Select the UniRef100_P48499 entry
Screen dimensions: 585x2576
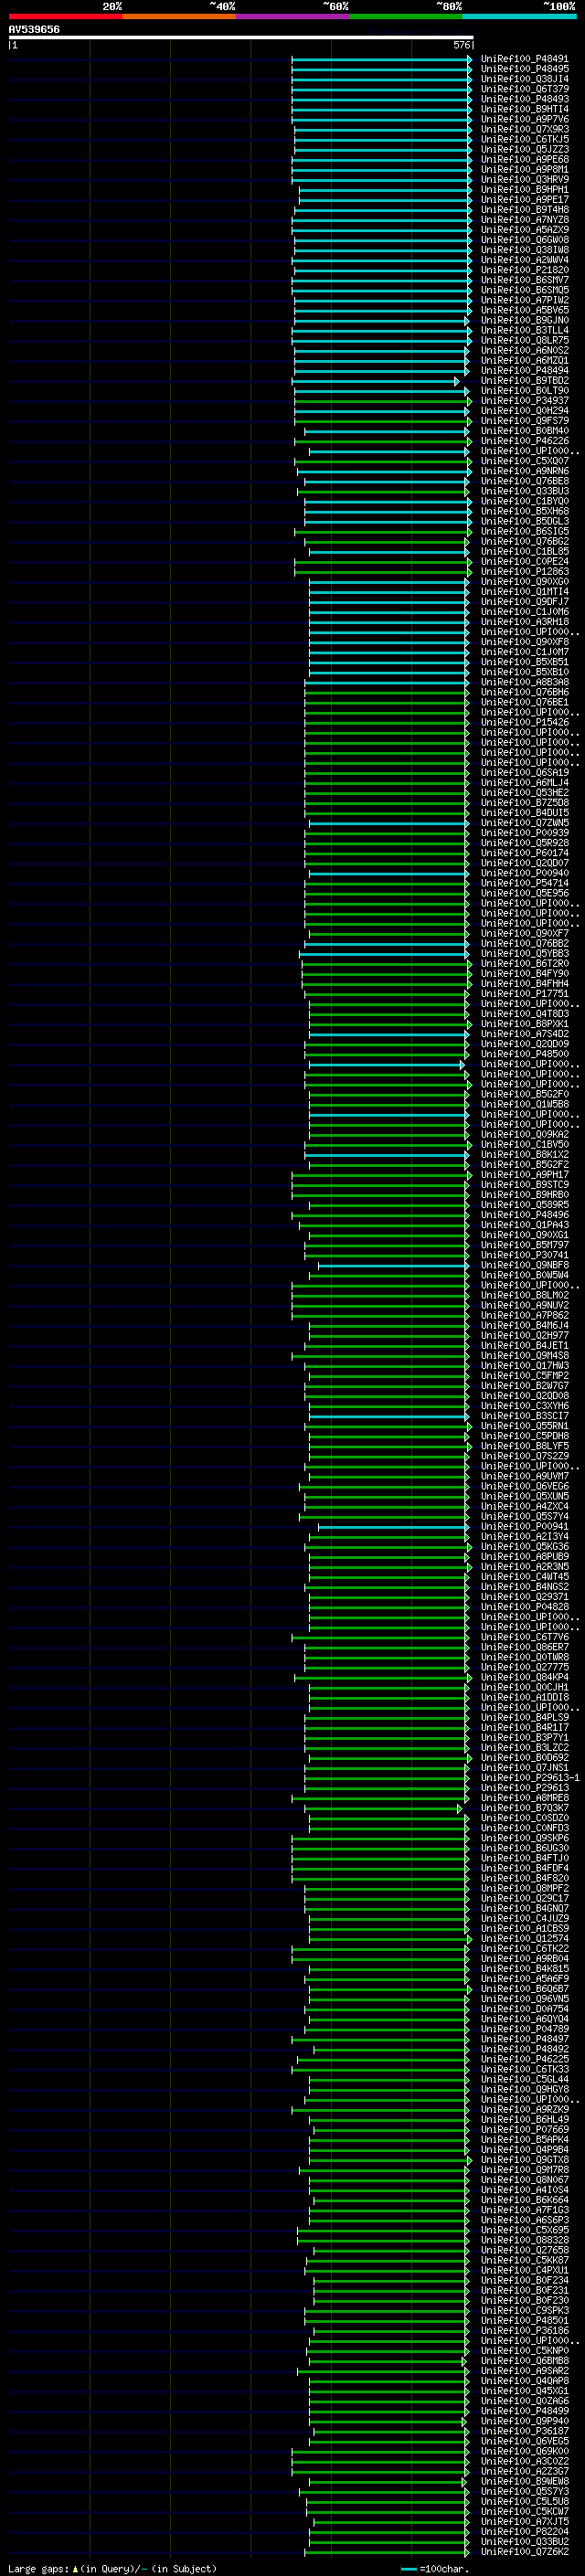coord(525,2411)
